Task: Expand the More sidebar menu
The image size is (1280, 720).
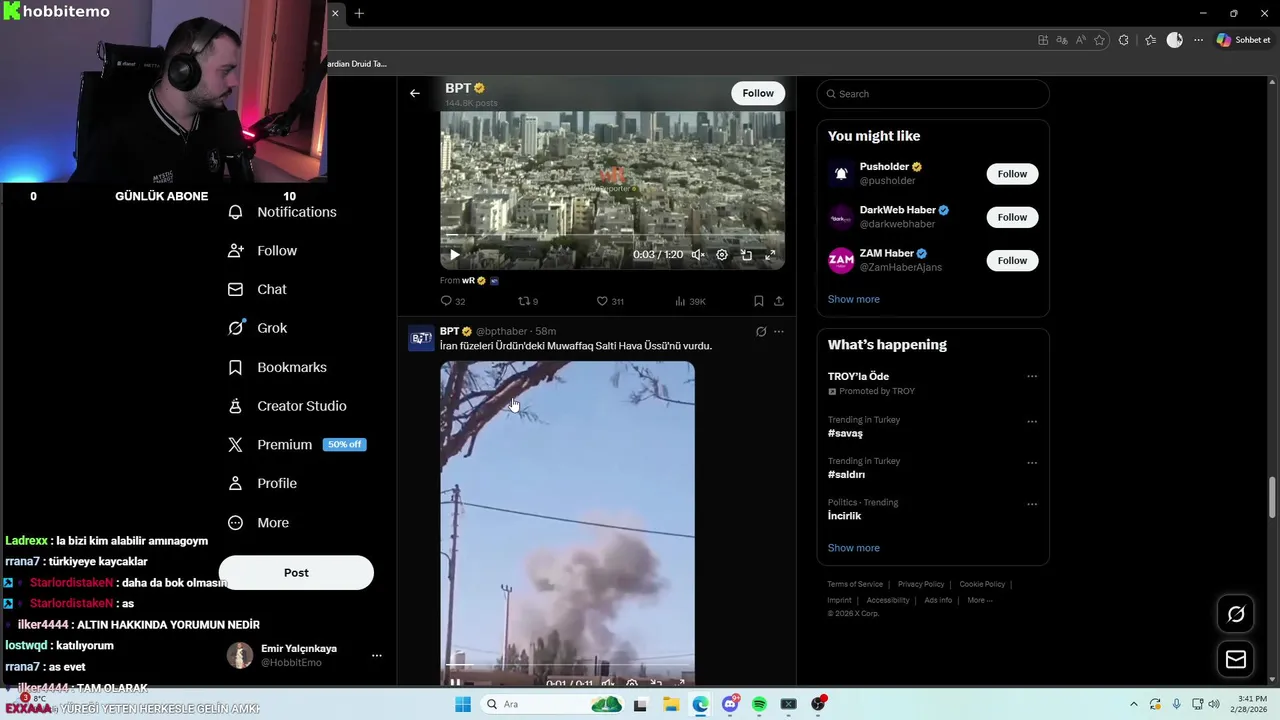Action: coord(258,523)
